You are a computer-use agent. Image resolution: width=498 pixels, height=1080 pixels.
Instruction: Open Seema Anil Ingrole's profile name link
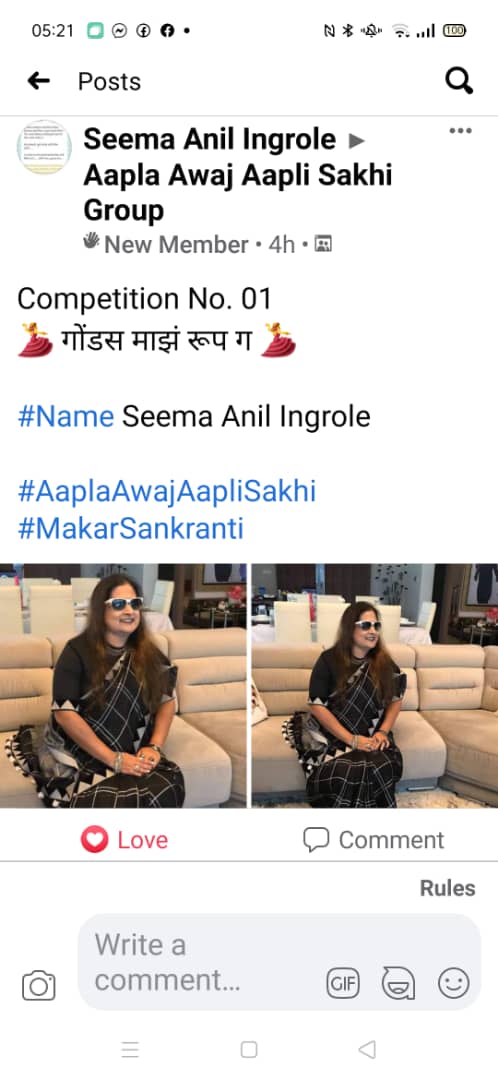pyautogui.click(x=209, y=140)
